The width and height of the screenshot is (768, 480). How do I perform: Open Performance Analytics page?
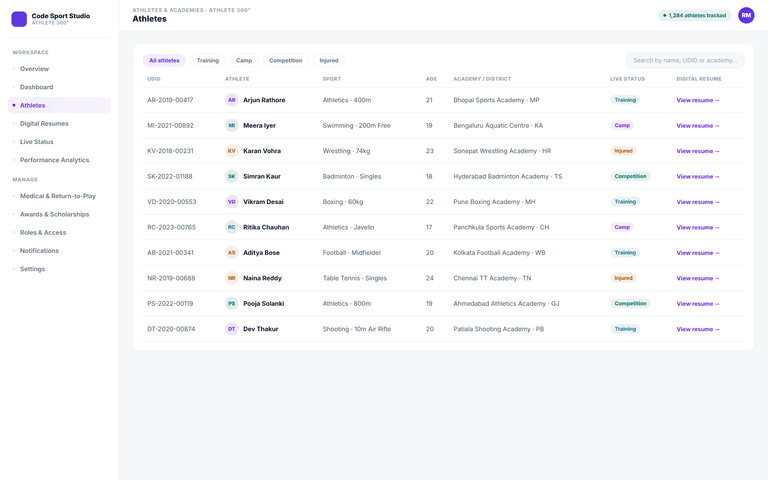(59, 160)
